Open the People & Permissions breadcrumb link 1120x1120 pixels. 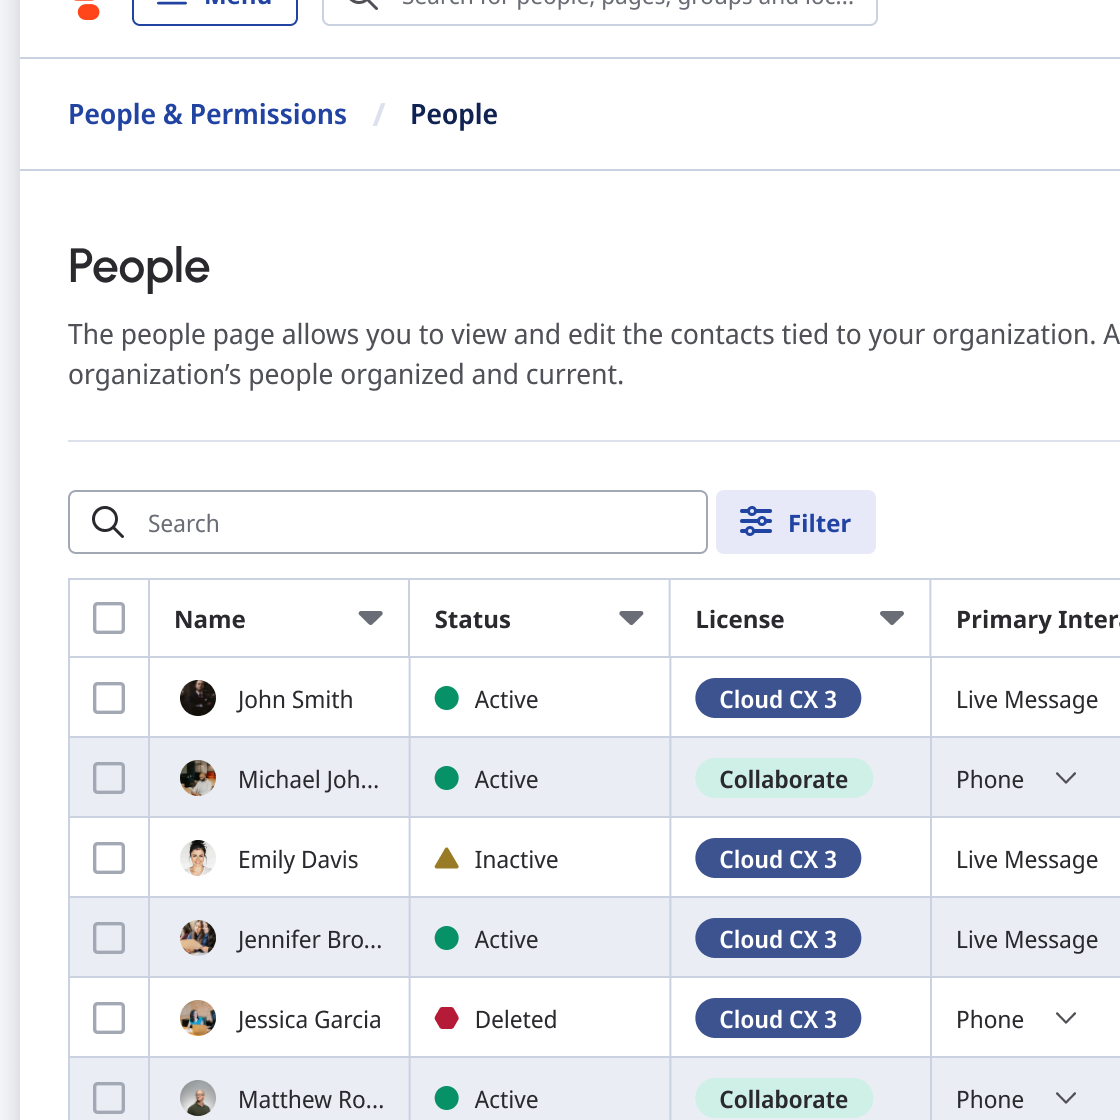point(207,115)
